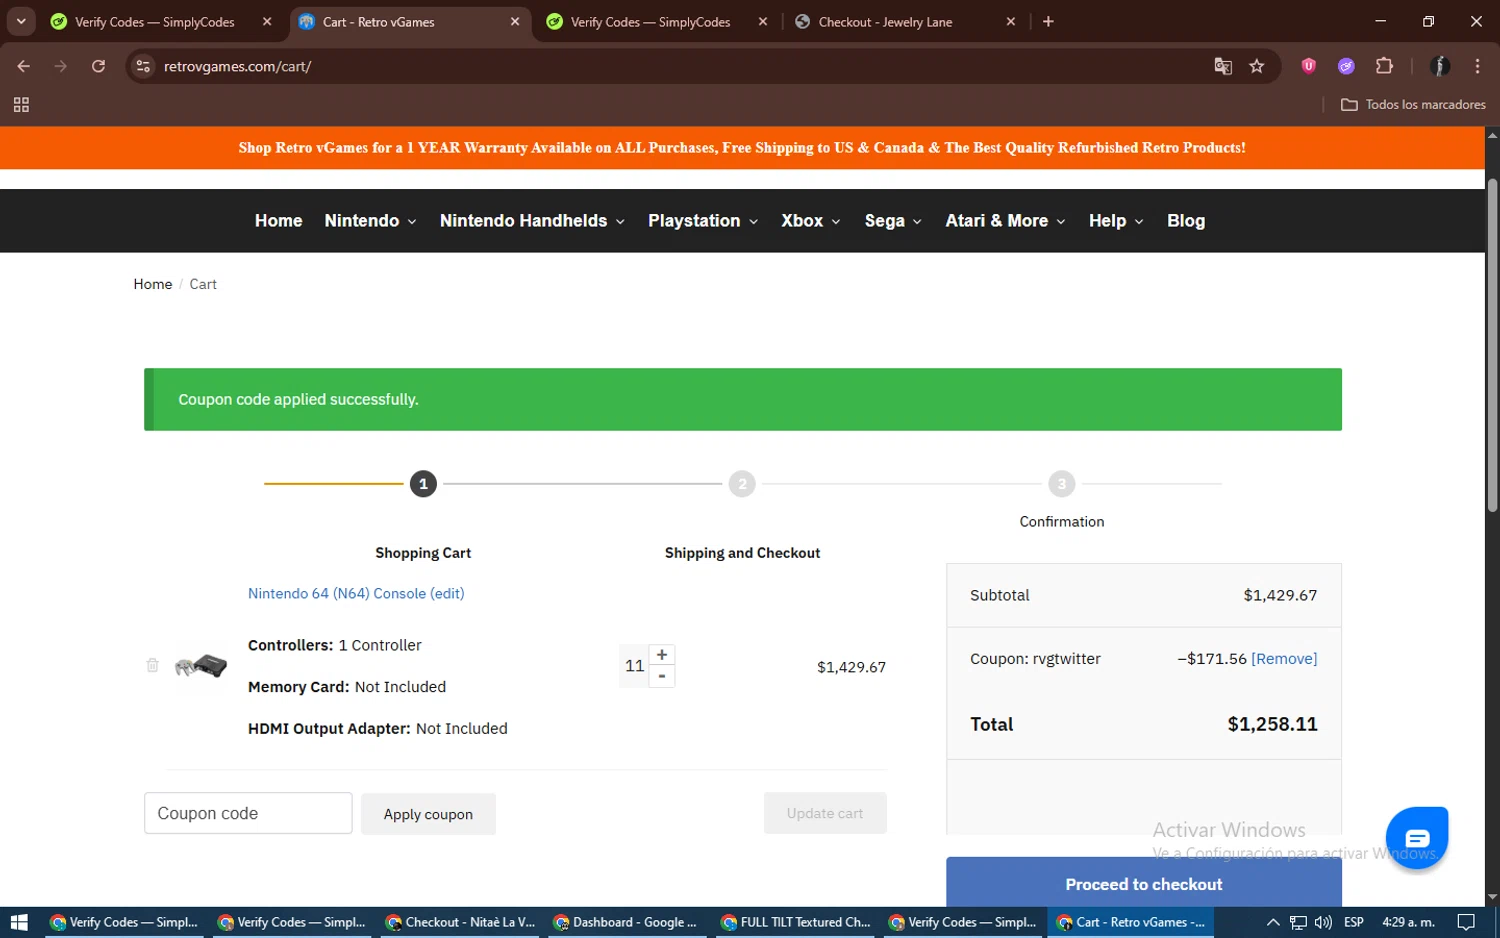Image resolution: width=1500 pixels, height=938 pixels.
Task: Open the apps grid in bookmarks bar
Action: 21,104
